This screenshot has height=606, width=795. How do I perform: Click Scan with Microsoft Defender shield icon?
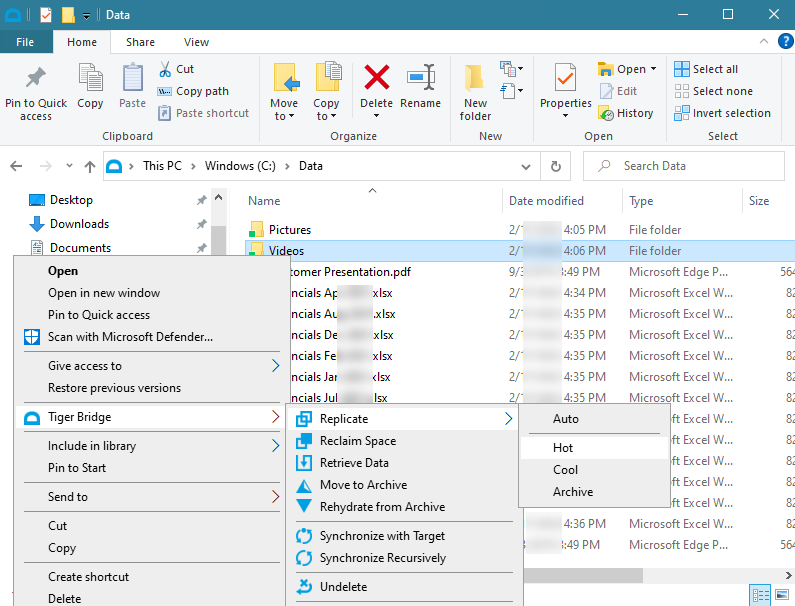click(x=32, y=337)
